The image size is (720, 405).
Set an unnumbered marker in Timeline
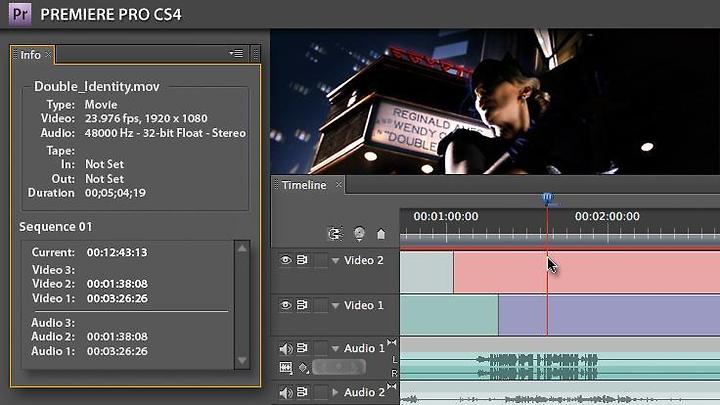click(381, 234)
